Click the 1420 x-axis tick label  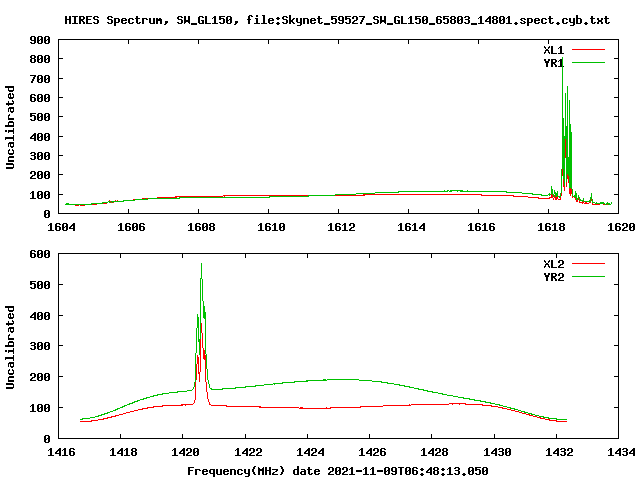click(185, 452)
